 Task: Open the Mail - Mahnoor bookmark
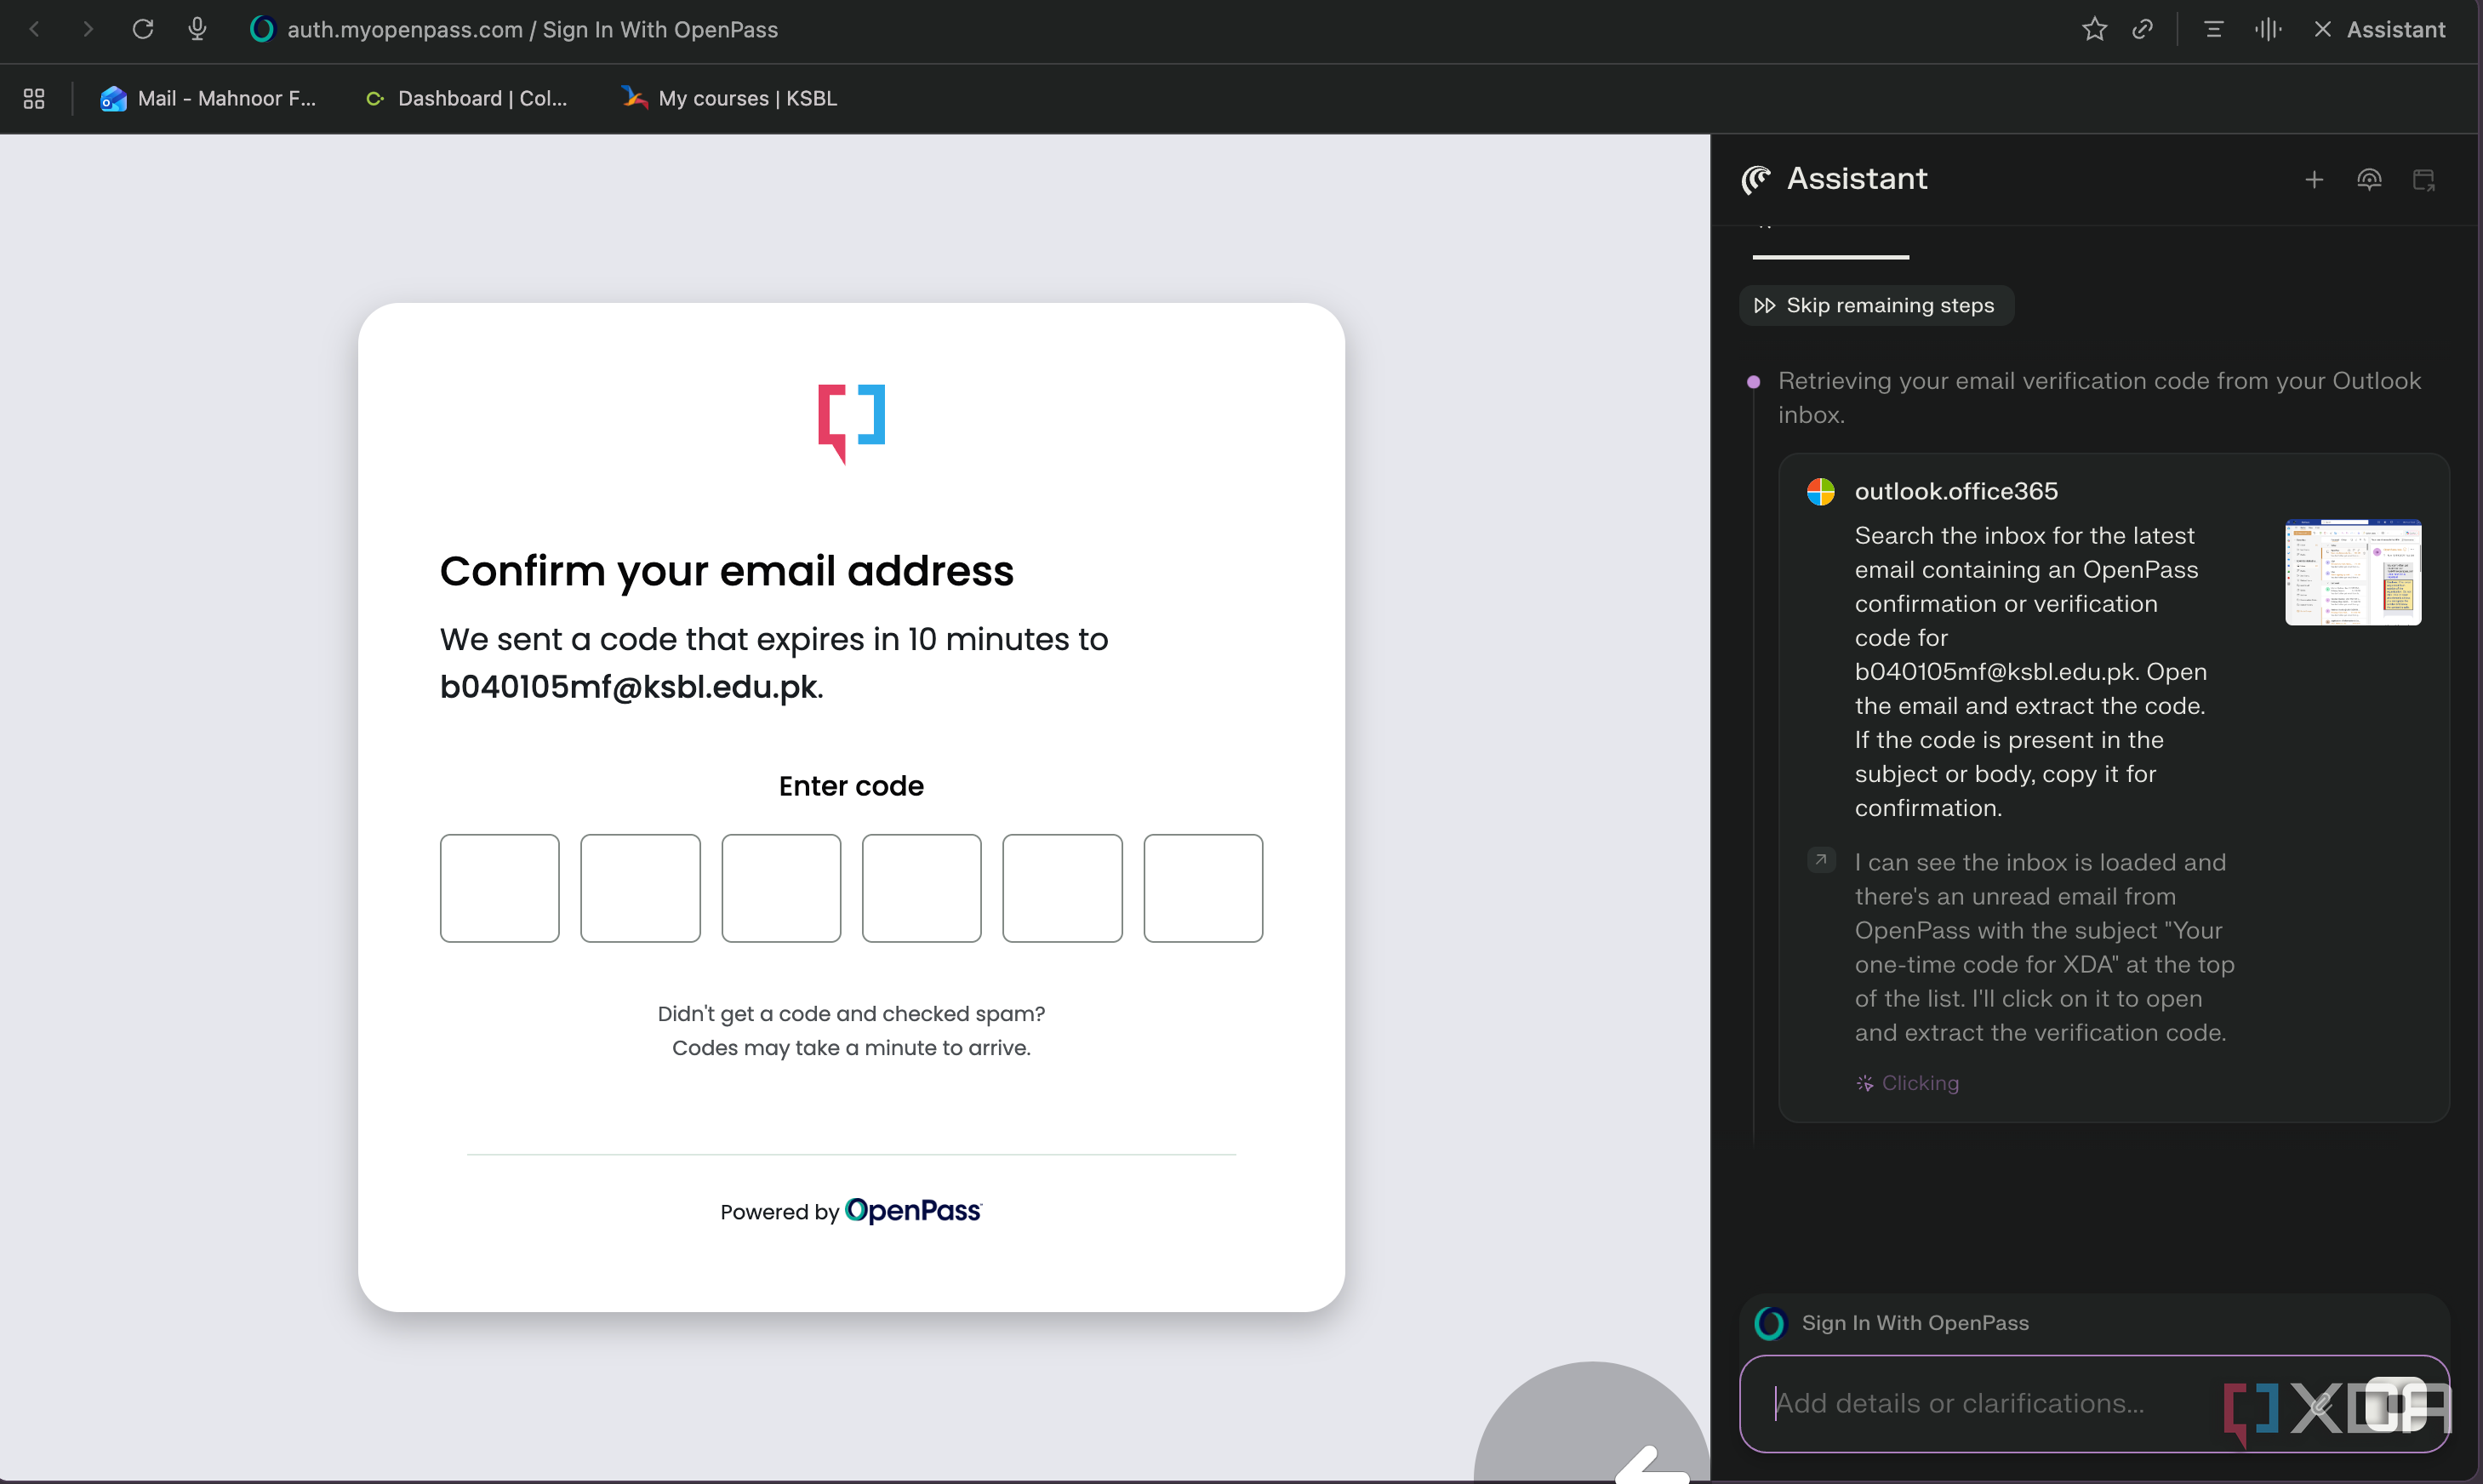point(208,98)
